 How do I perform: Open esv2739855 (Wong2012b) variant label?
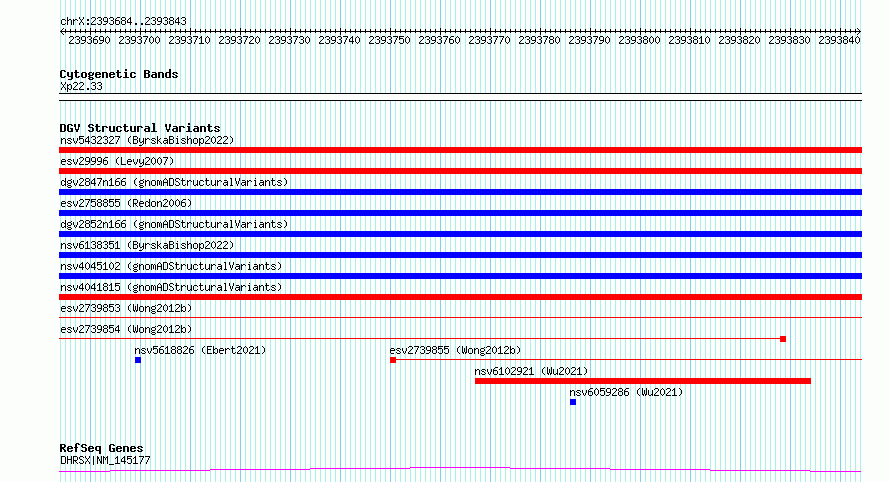455,350
